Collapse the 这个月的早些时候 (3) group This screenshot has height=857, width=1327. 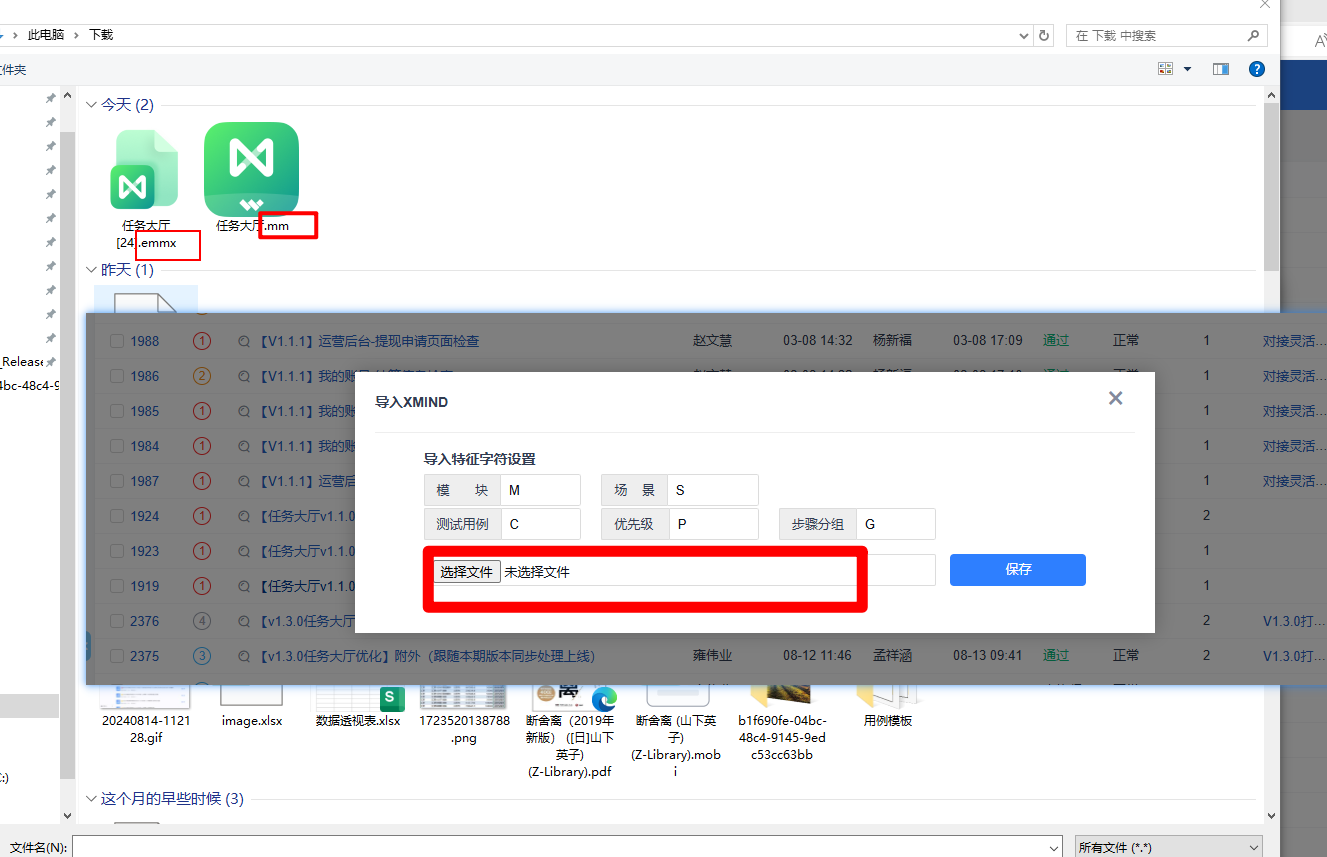91,799
